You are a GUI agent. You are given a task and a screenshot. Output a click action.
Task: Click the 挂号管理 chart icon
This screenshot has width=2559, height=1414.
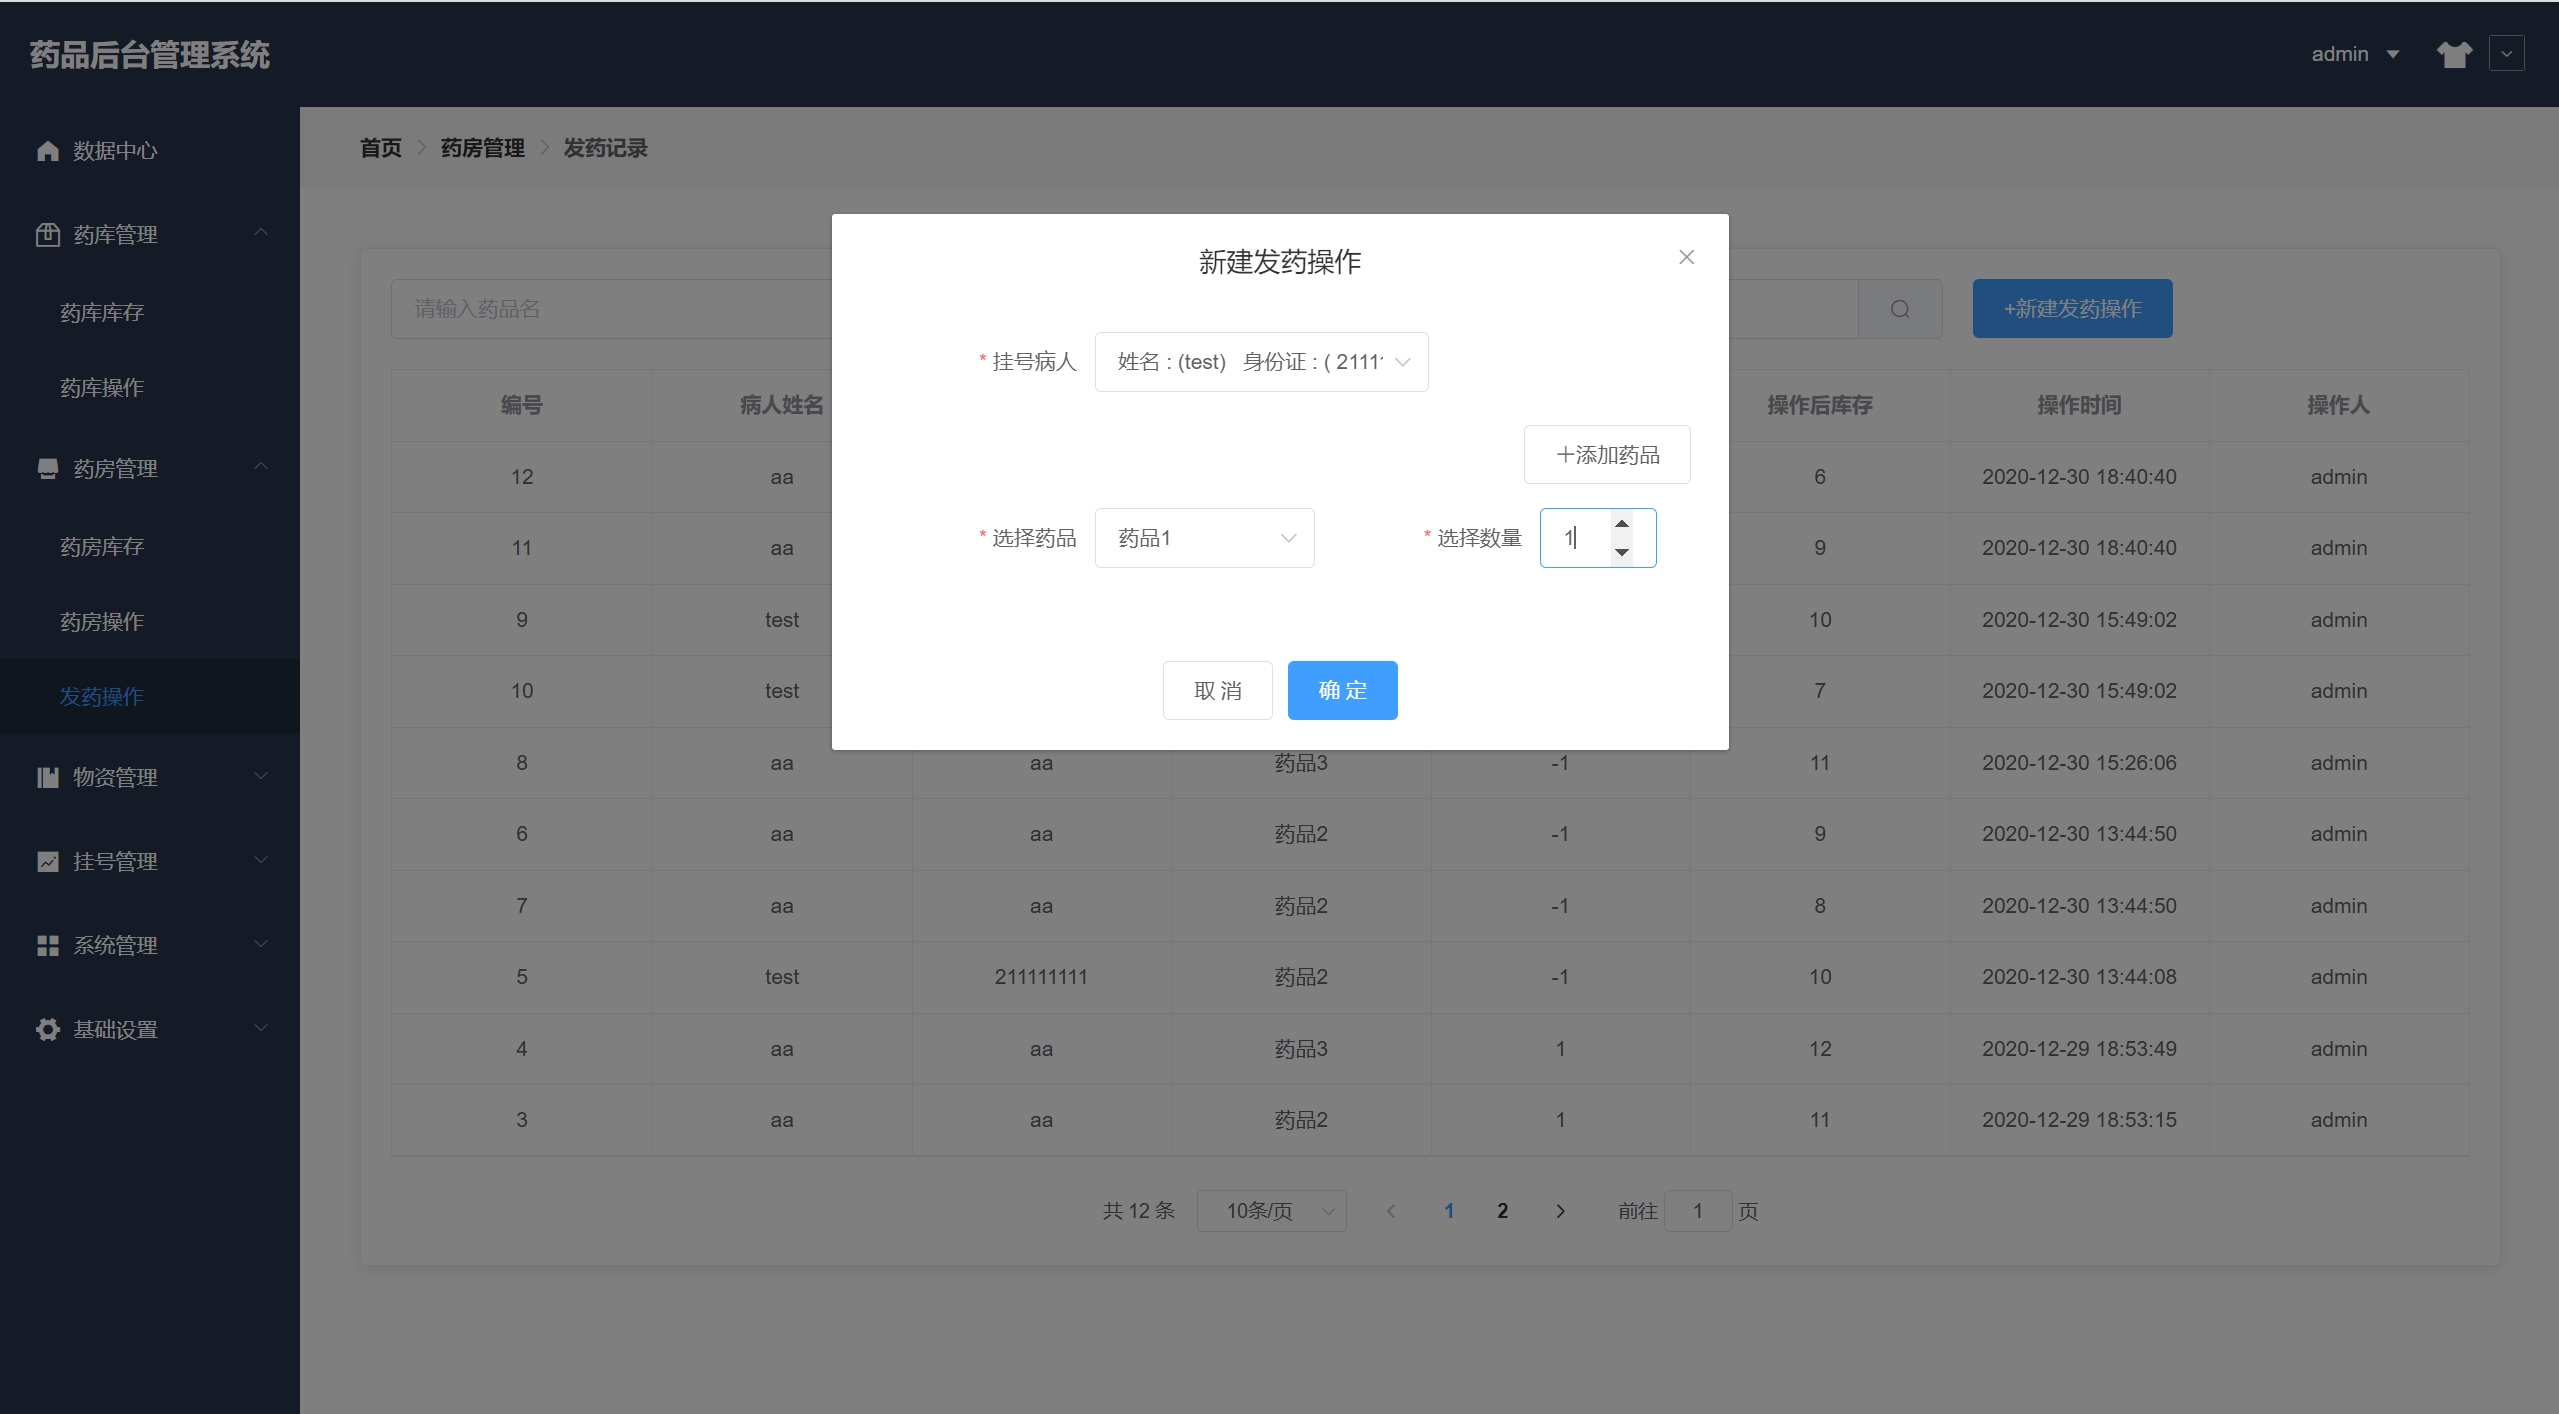[47, 861]
